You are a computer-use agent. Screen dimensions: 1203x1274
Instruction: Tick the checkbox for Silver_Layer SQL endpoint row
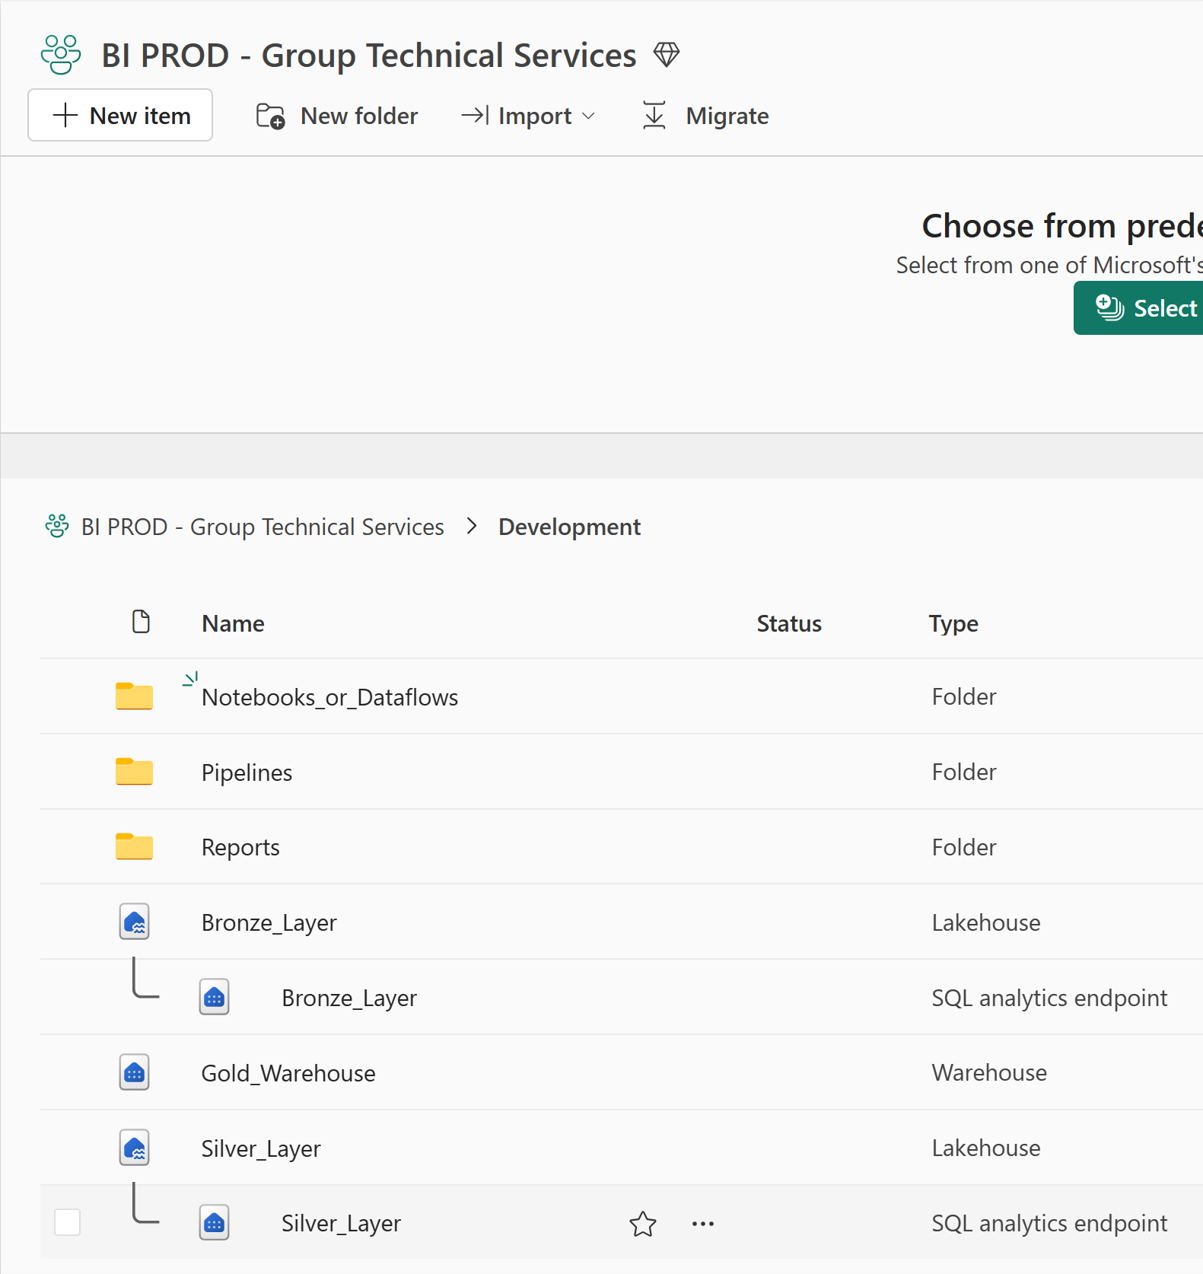[x=67, y=1222]
